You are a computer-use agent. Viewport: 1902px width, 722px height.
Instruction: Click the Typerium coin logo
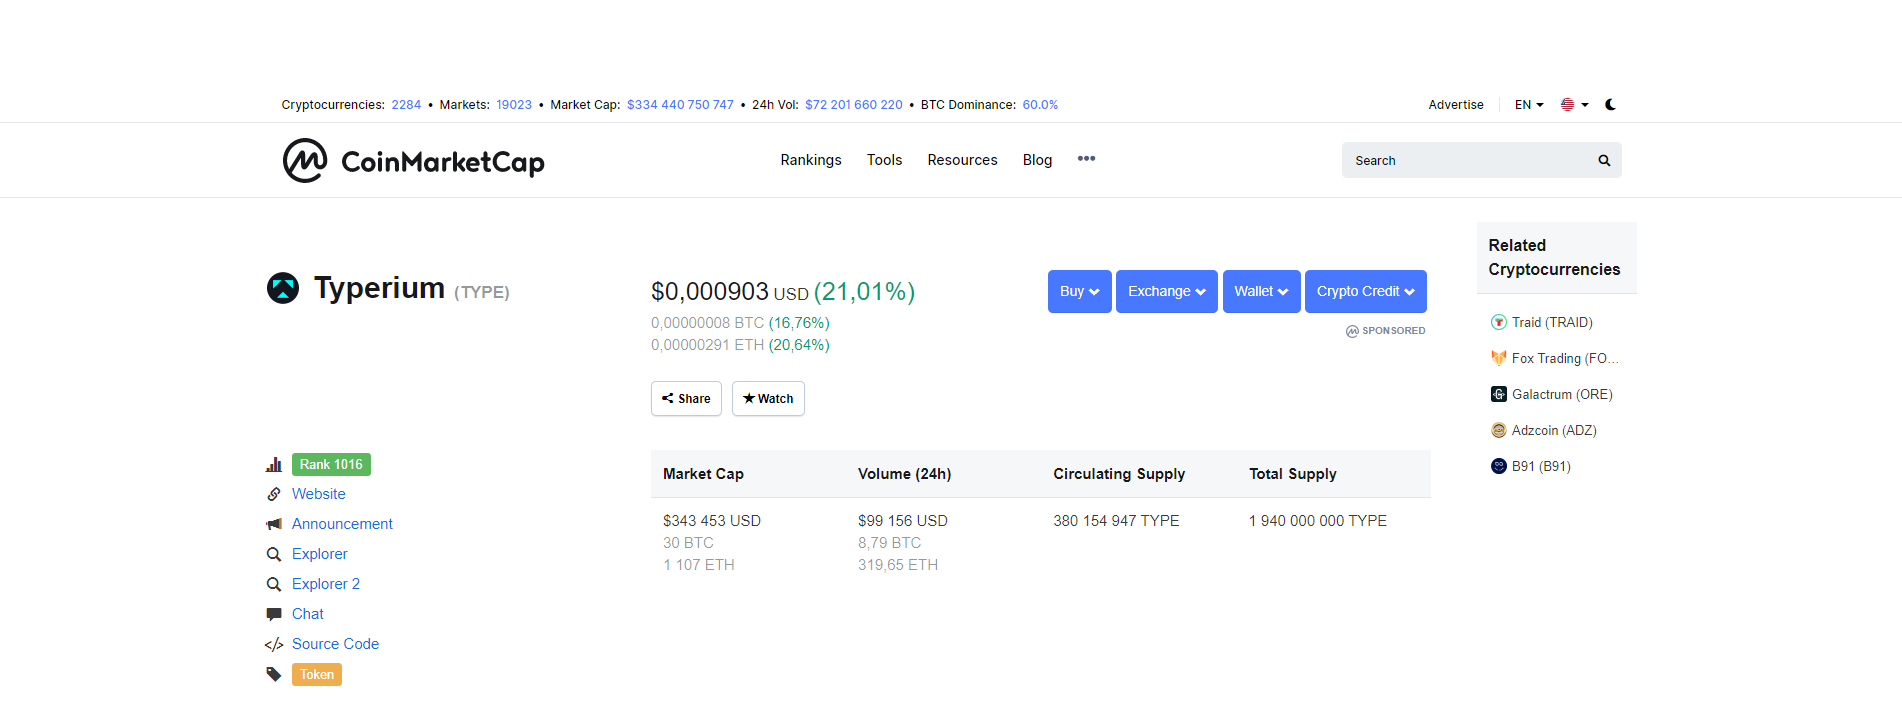(x=283, y=288)
